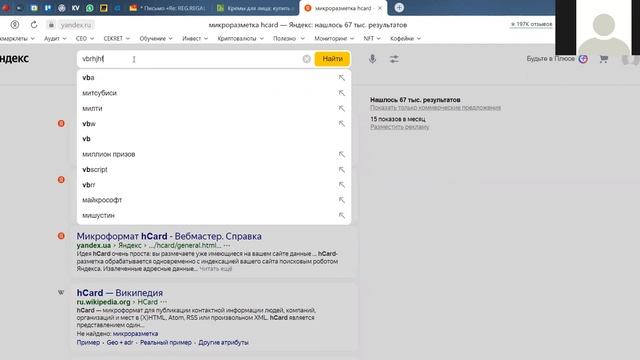Image resolution: width=640 pixels, height=360 pixels.
Task: Click the Plus subscription round icon
Action: [583, 59]
